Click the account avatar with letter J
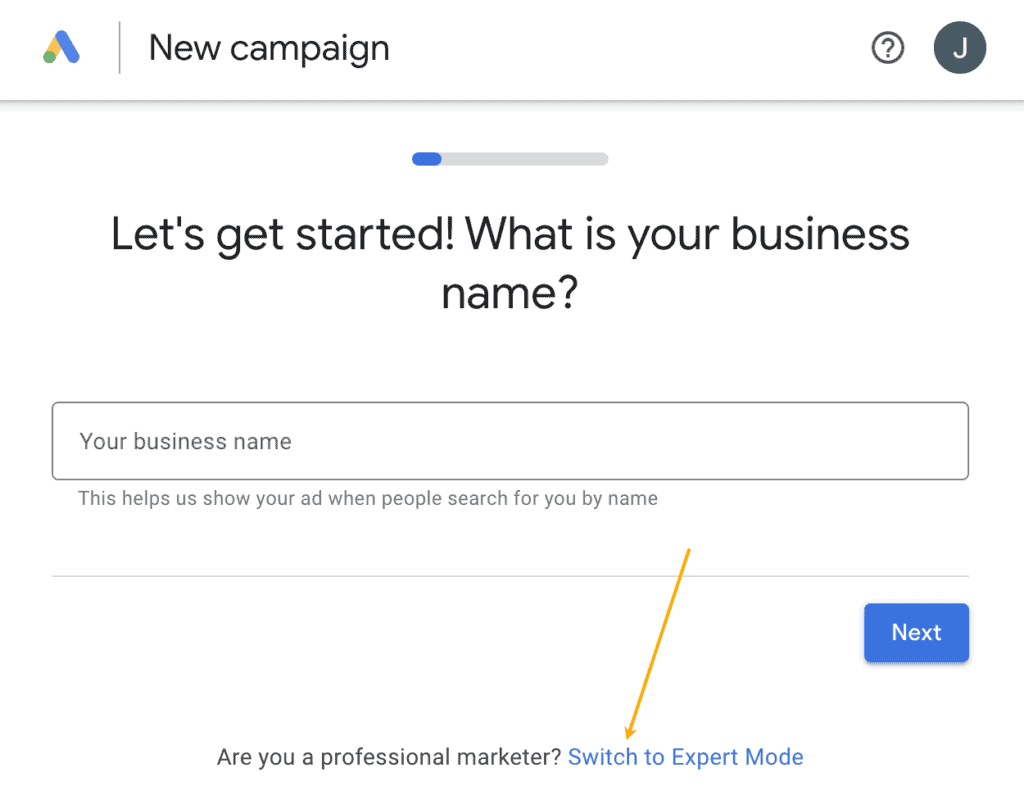Viewport: 1024px width, 809px height. click(959, 47)
